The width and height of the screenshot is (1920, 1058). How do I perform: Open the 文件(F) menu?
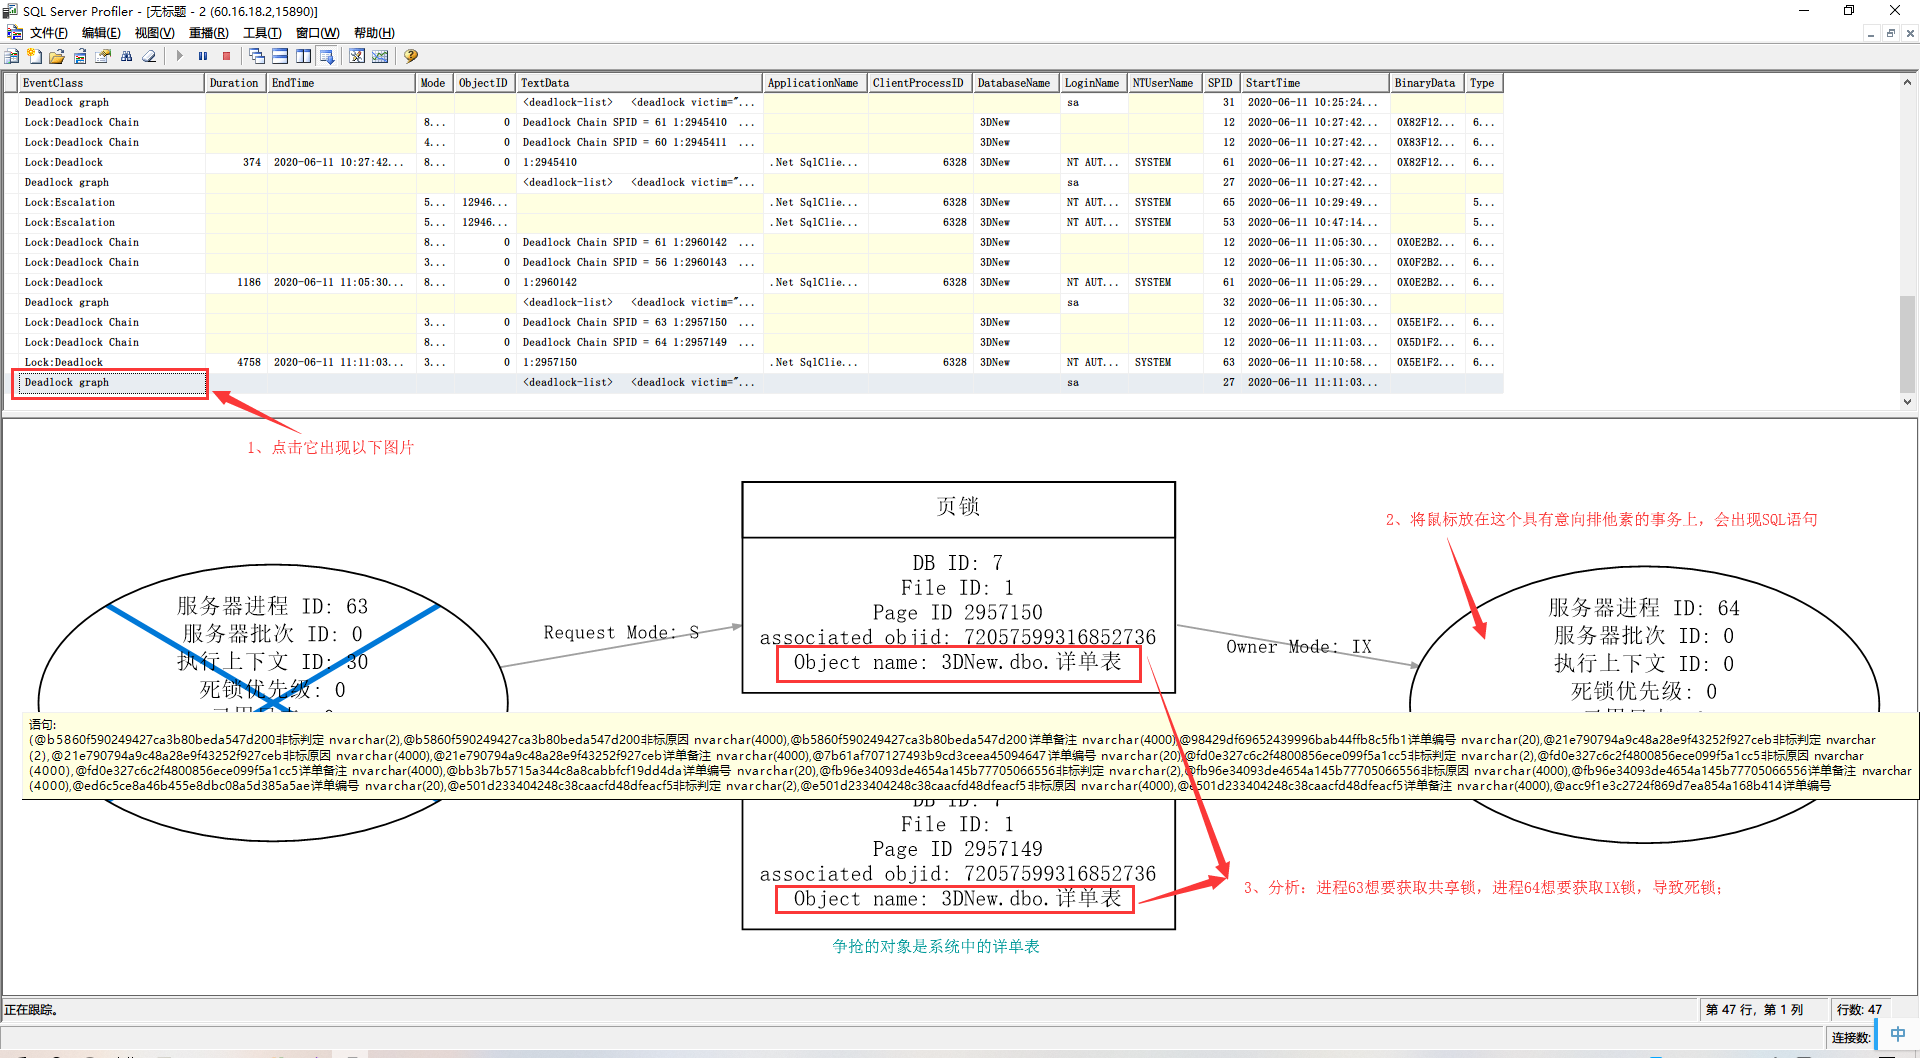click(x=49, y=33)
